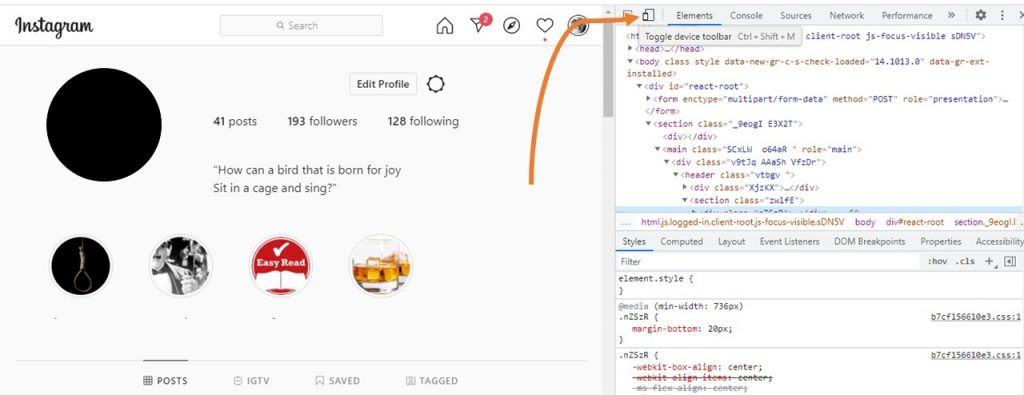The width and height of the screenshot is (1024, 395).
Task: View the 193 followers list
Action: (x=323, y=121)
